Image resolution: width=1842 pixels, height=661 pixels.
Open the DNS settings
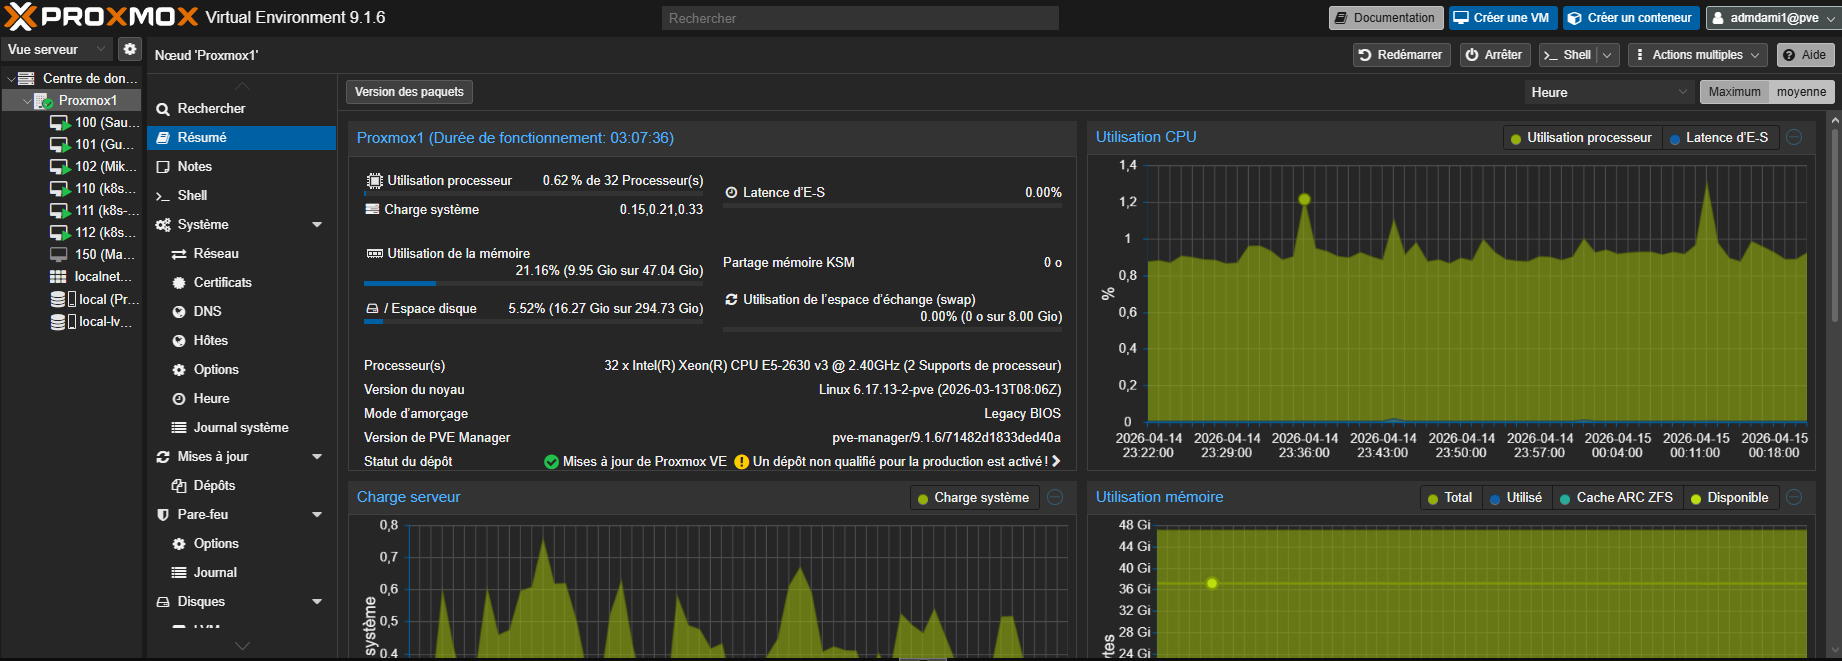tap(241, 311)
